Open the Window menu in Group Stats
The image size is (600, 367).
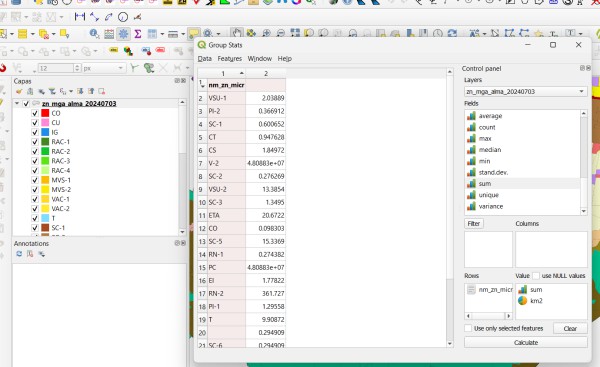pyautogui.click(x=259, y=59)
